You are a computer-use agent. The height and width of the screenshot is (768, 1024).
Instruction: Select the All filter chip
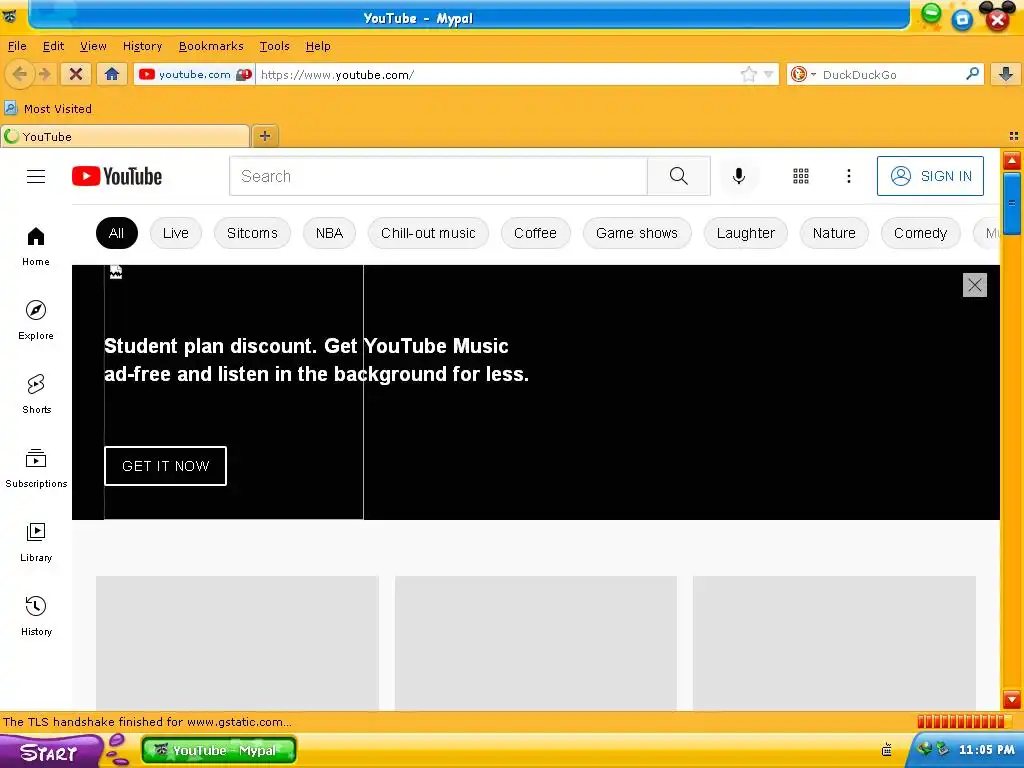coord(117,233)
